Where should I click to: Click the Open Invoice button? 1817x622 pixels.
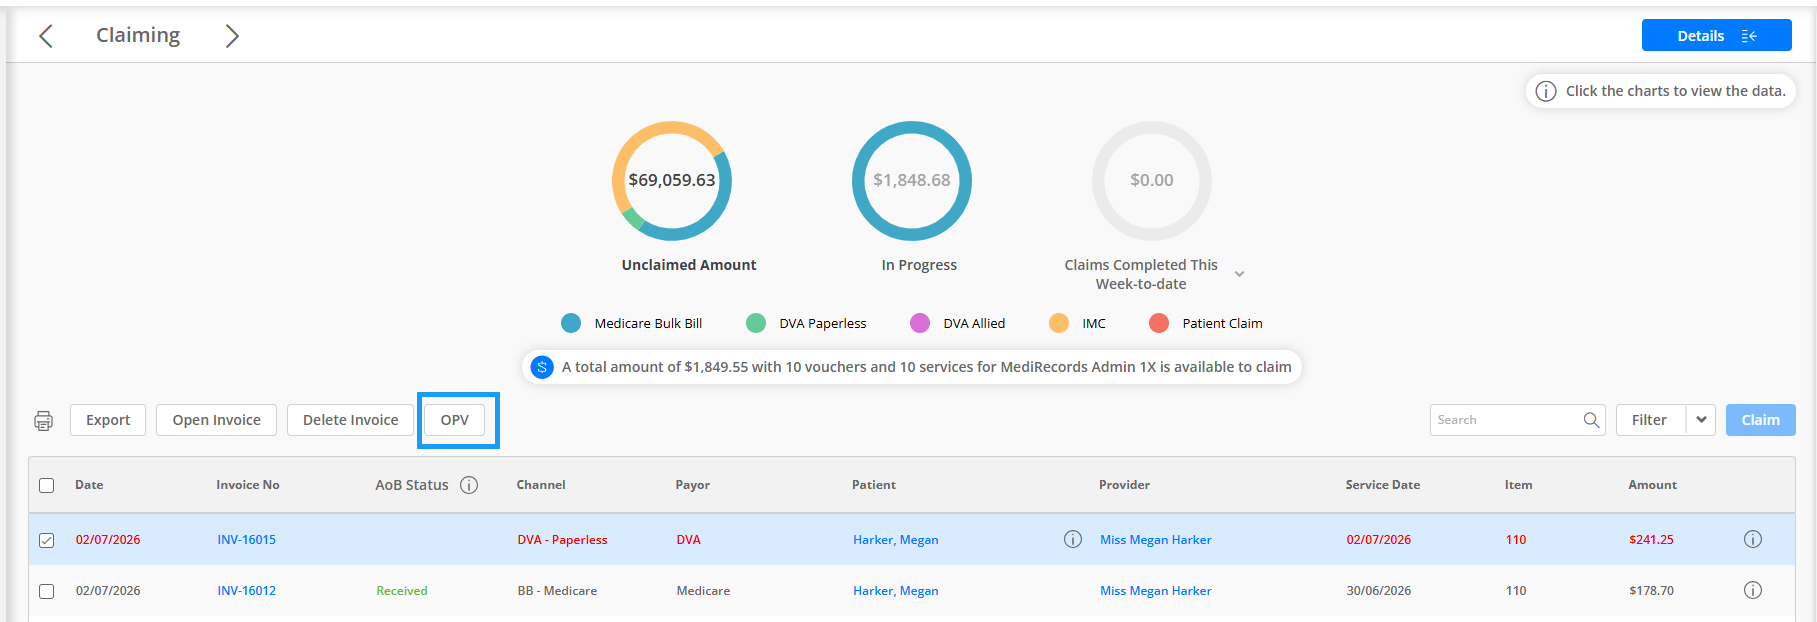[217, 420]
